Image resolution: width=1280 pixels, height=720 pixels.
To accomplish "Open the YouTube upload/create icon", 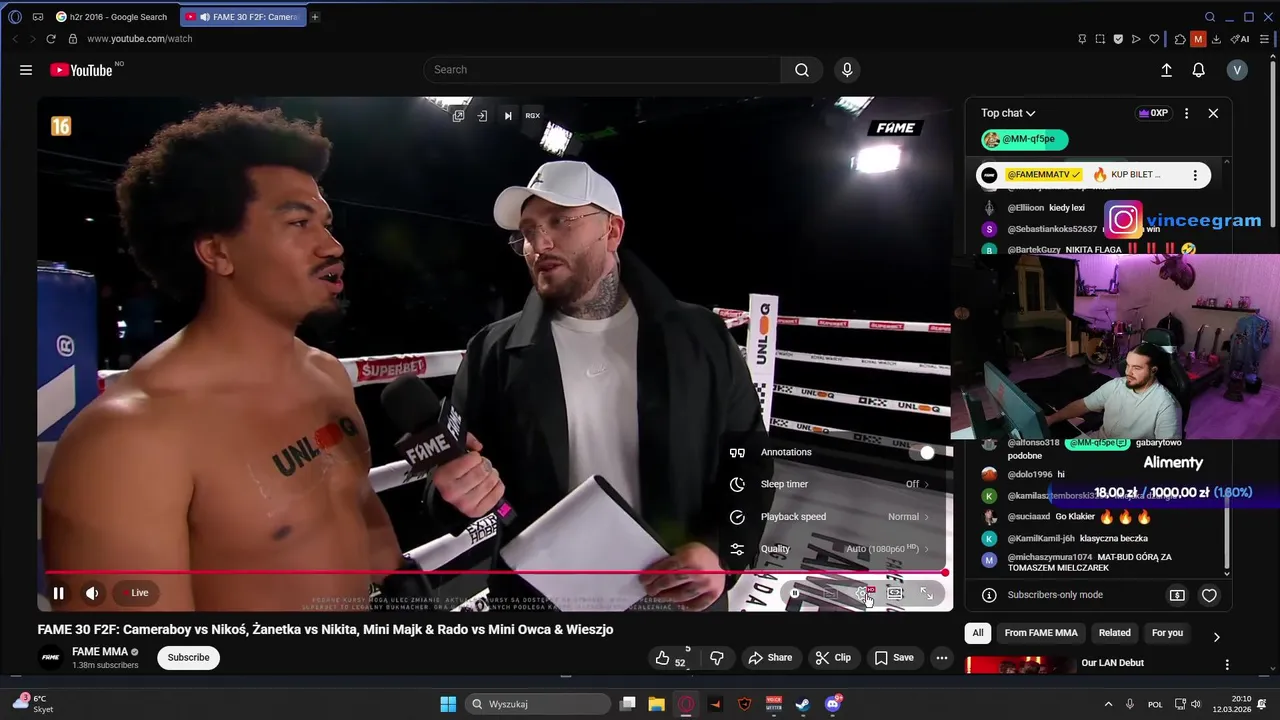I will coord(1166,70).
